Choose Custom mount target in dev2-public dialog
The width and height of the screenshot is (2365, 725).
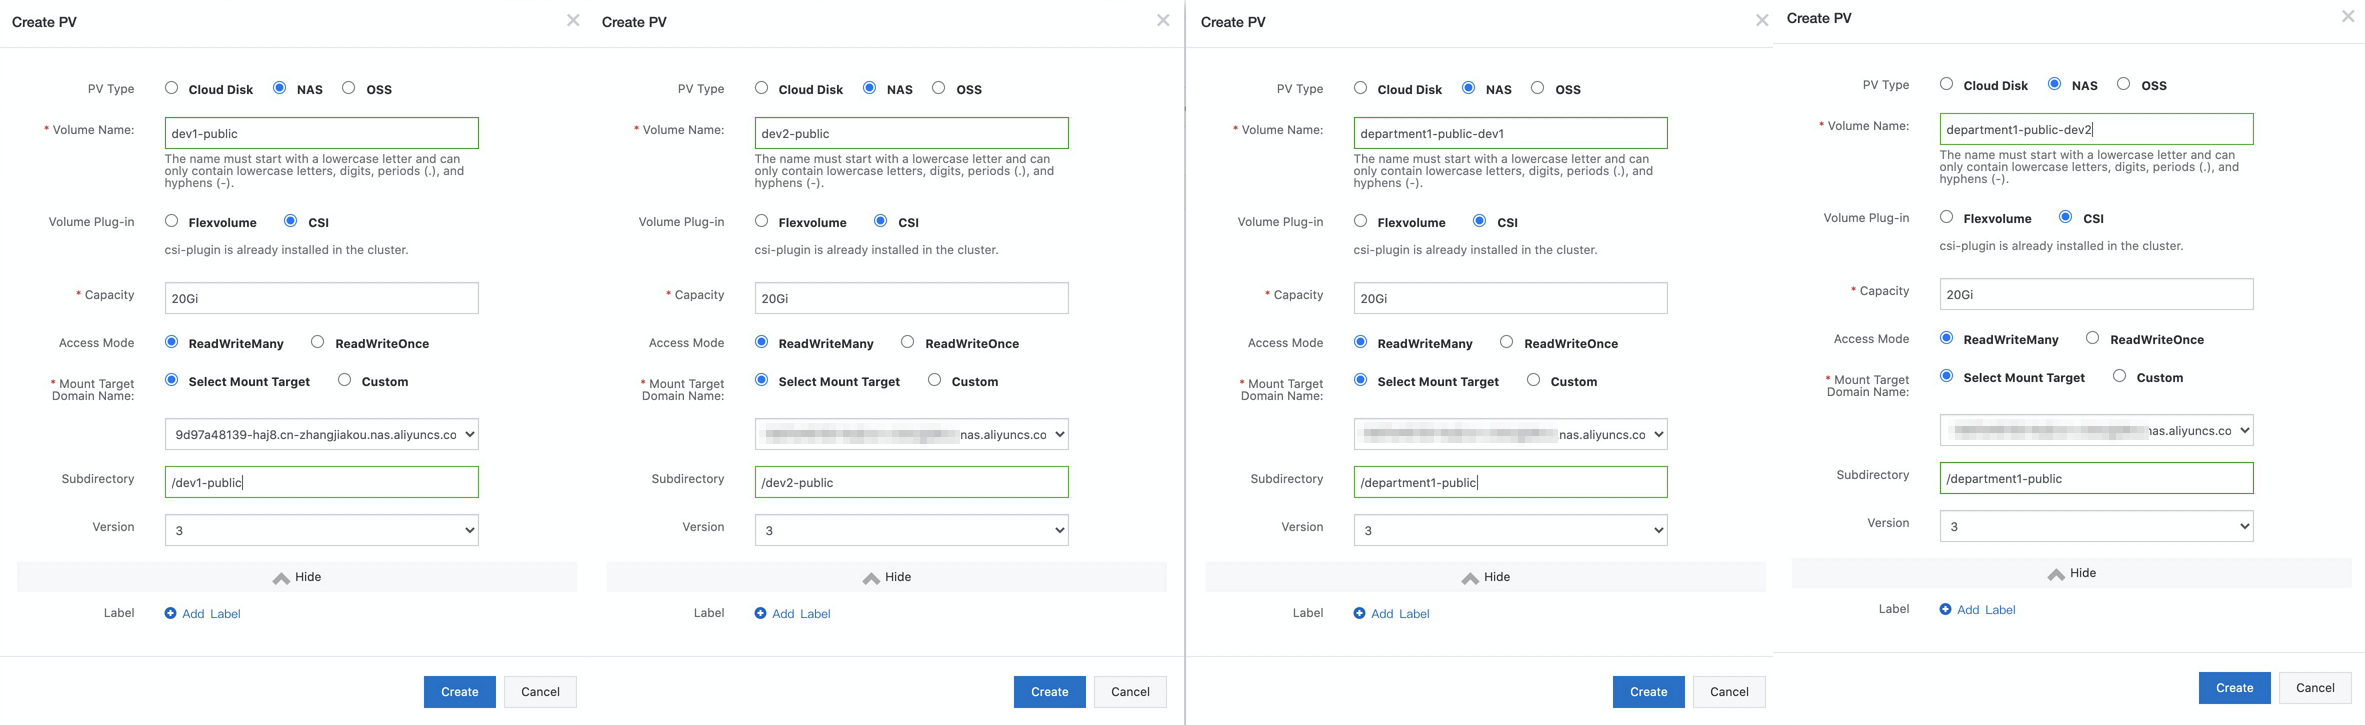coord(935,380)
